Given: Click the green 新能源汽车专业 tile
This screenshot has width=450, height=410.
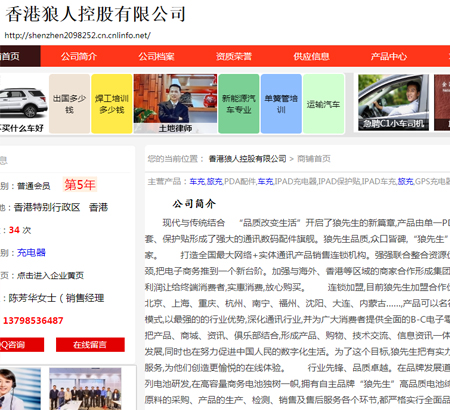Looking at the screenshot, I should (x=239, y=104).
